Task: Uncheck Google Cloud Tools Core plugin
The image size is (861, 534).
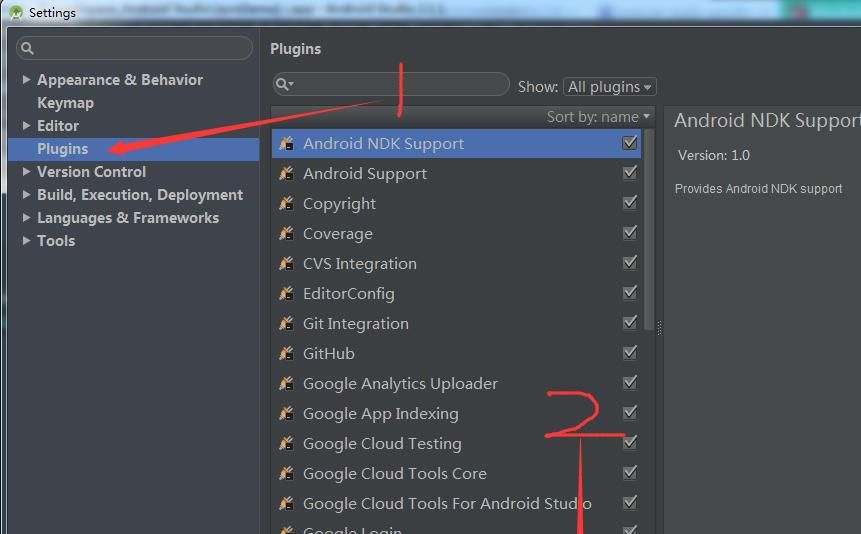Action: (x=630, y=472)
